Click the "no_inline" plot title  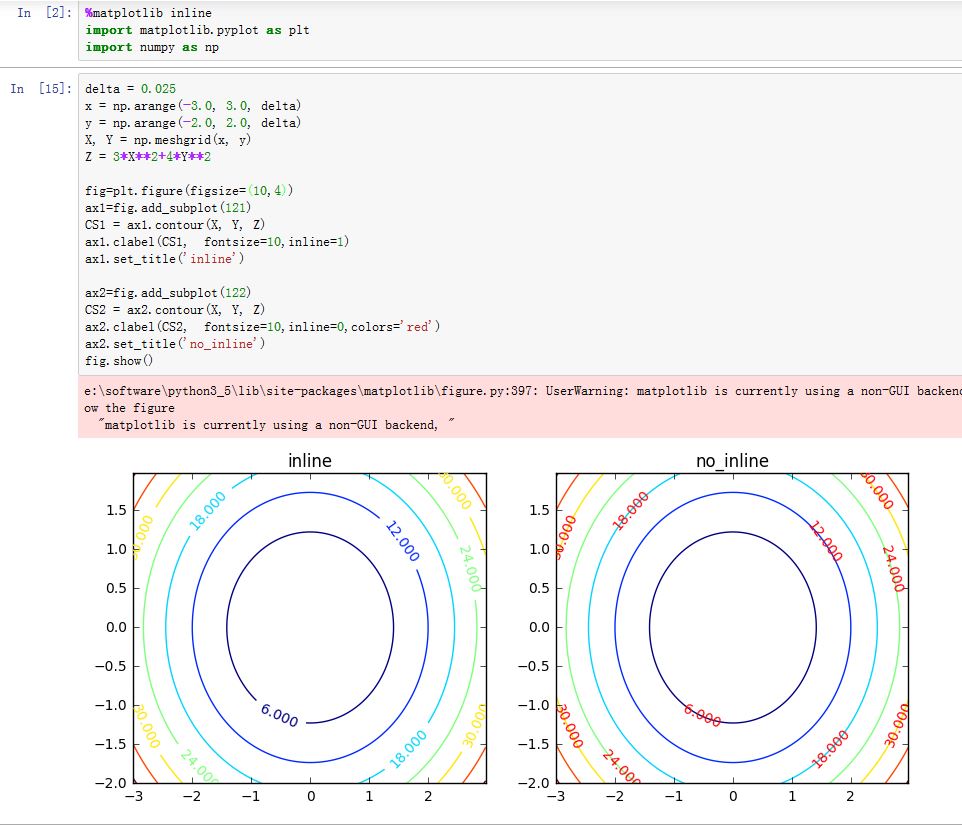point(732,461)
